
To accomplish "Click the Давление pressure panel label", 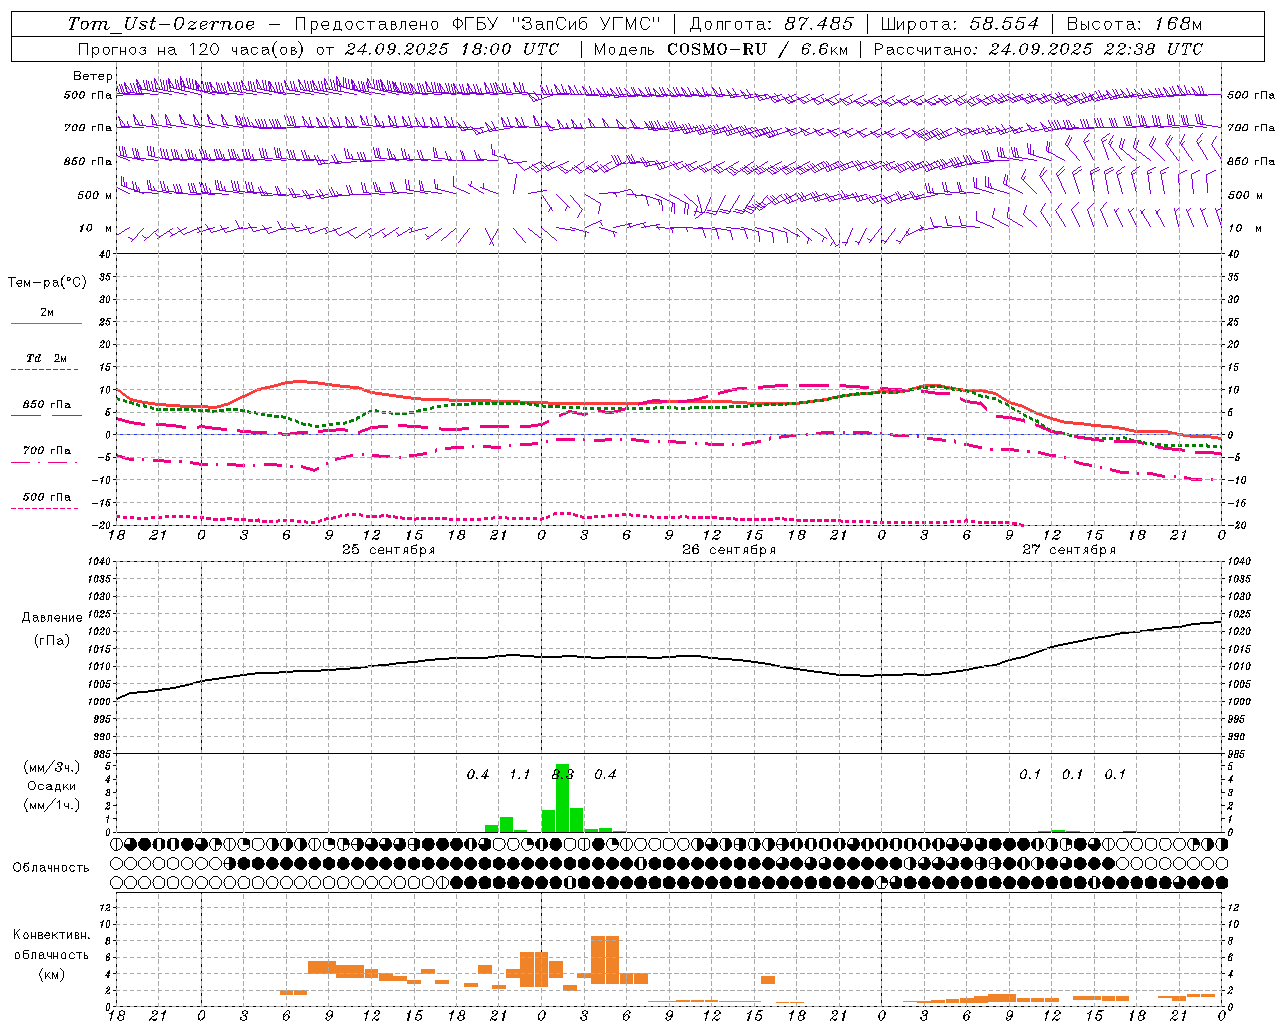I will pos(52,618).
